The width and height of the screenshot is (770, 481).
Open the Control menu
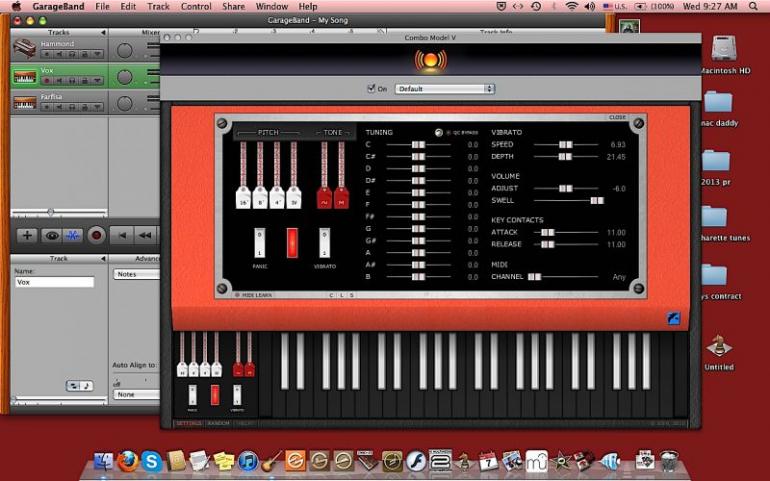(x=196, y=6)
